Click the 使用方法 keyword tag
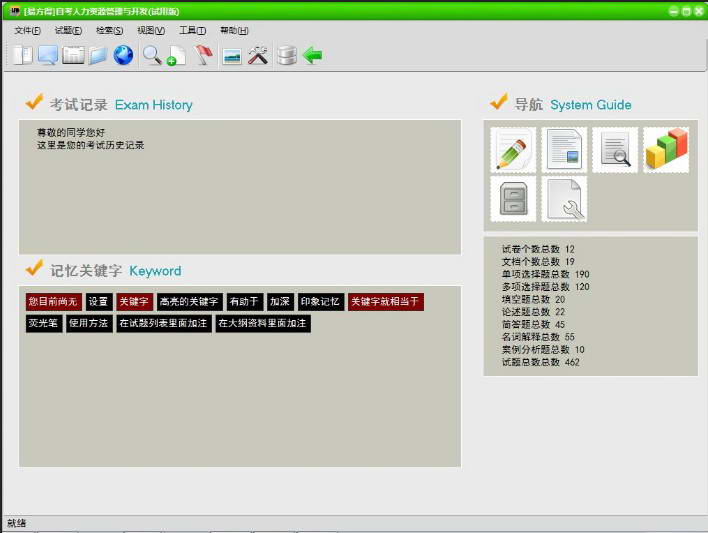The image size is (708, 533). [89, 323]
